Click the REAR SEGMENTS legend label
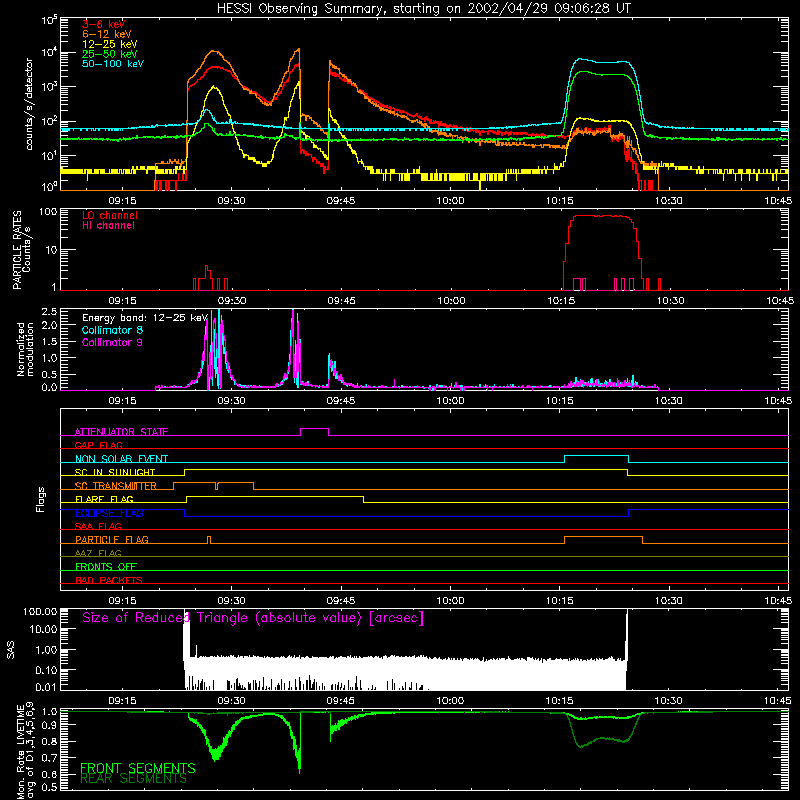 pyautogui.click(x=134, y=778)
